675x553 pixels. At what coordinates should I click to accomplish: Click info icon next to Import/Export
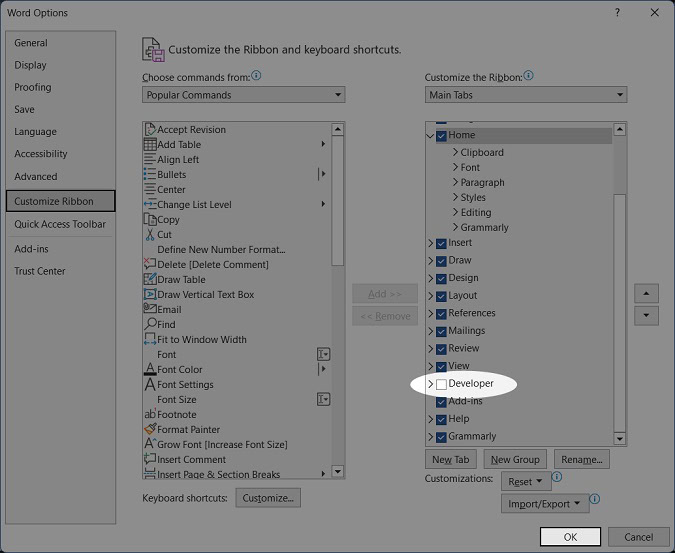(594, 499)
